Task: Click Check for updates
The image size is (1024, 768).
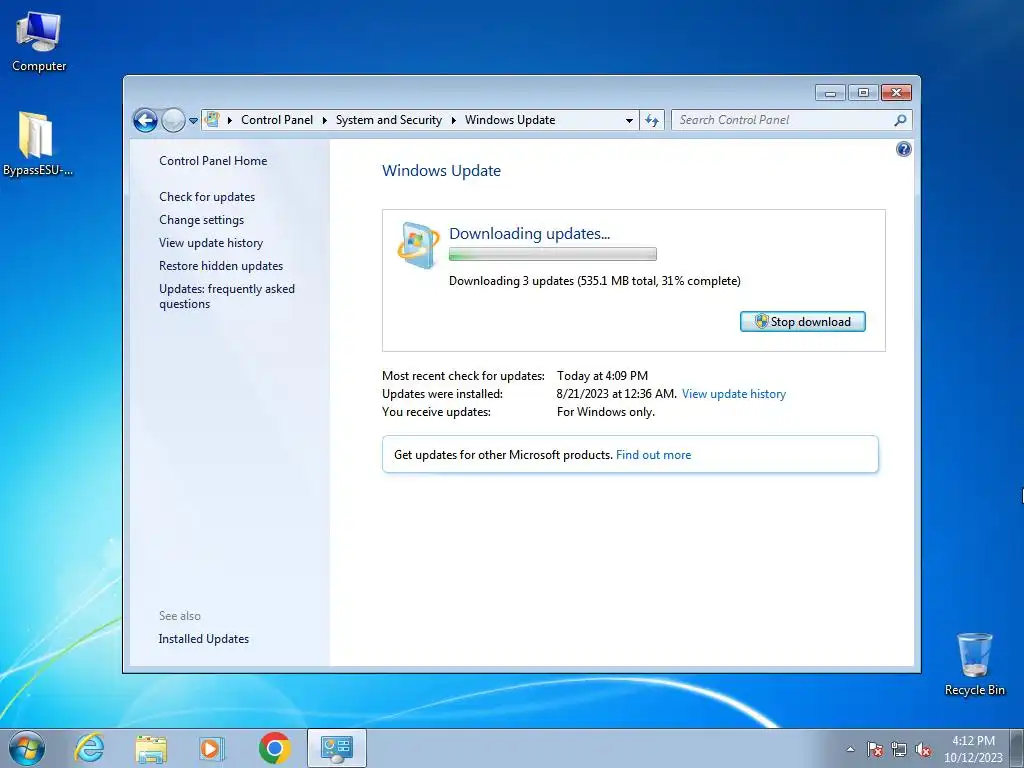Action: click(x=207, y=197)
